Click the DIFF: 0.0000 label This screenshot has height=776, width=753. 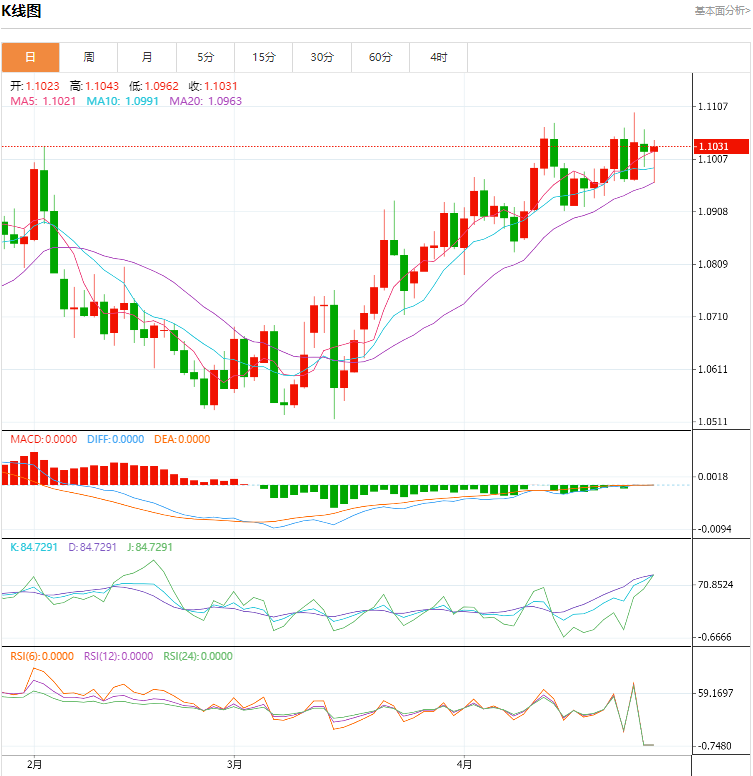pos(115,439)
